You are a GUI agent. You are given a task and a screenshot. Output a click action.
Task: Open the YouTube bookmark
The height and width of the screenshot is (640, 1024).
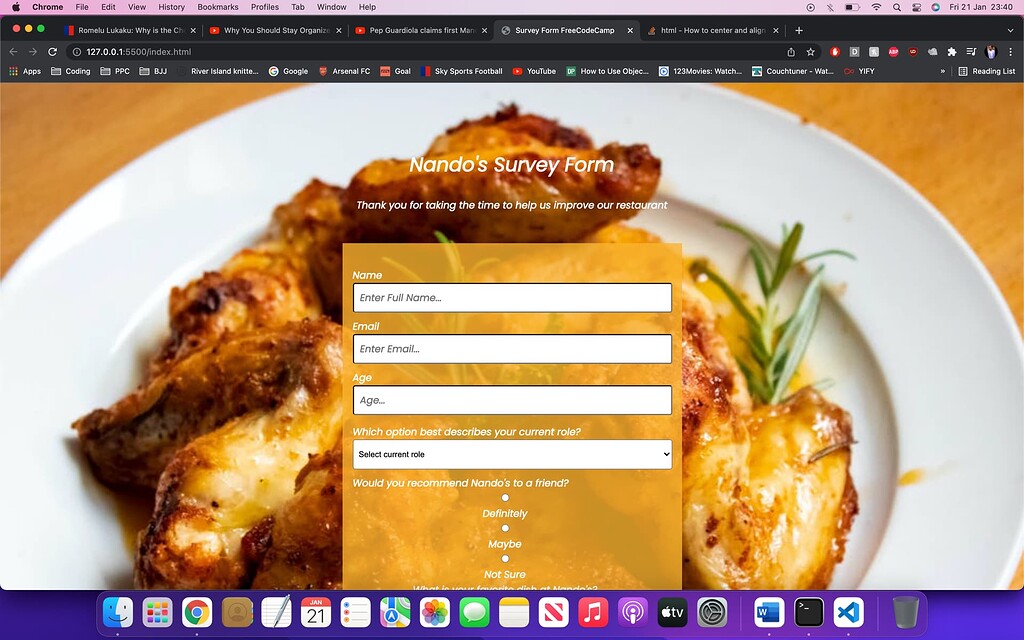(x=534, y=71)
